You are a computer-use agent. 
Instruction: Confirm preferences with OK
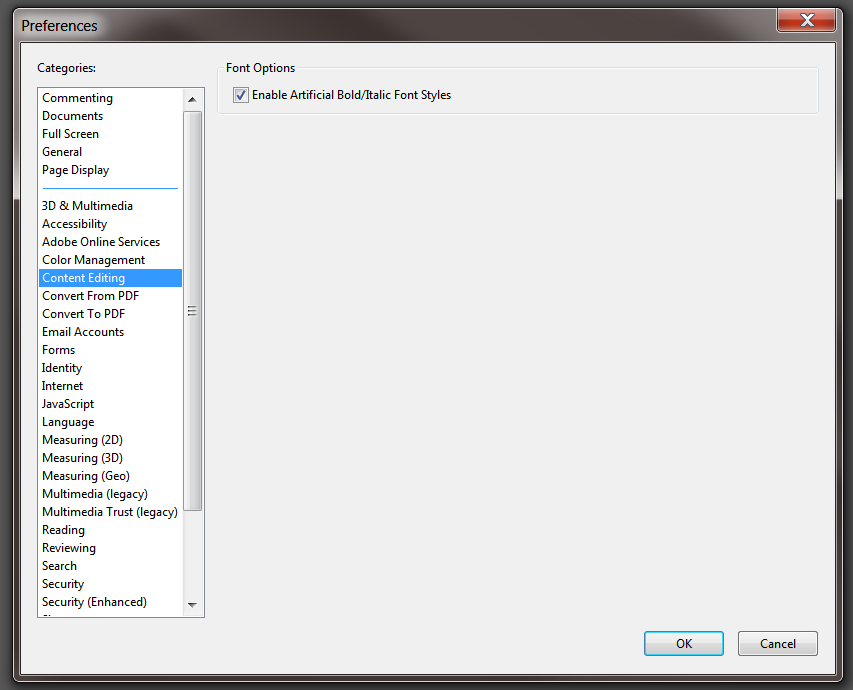click(683, 643)
